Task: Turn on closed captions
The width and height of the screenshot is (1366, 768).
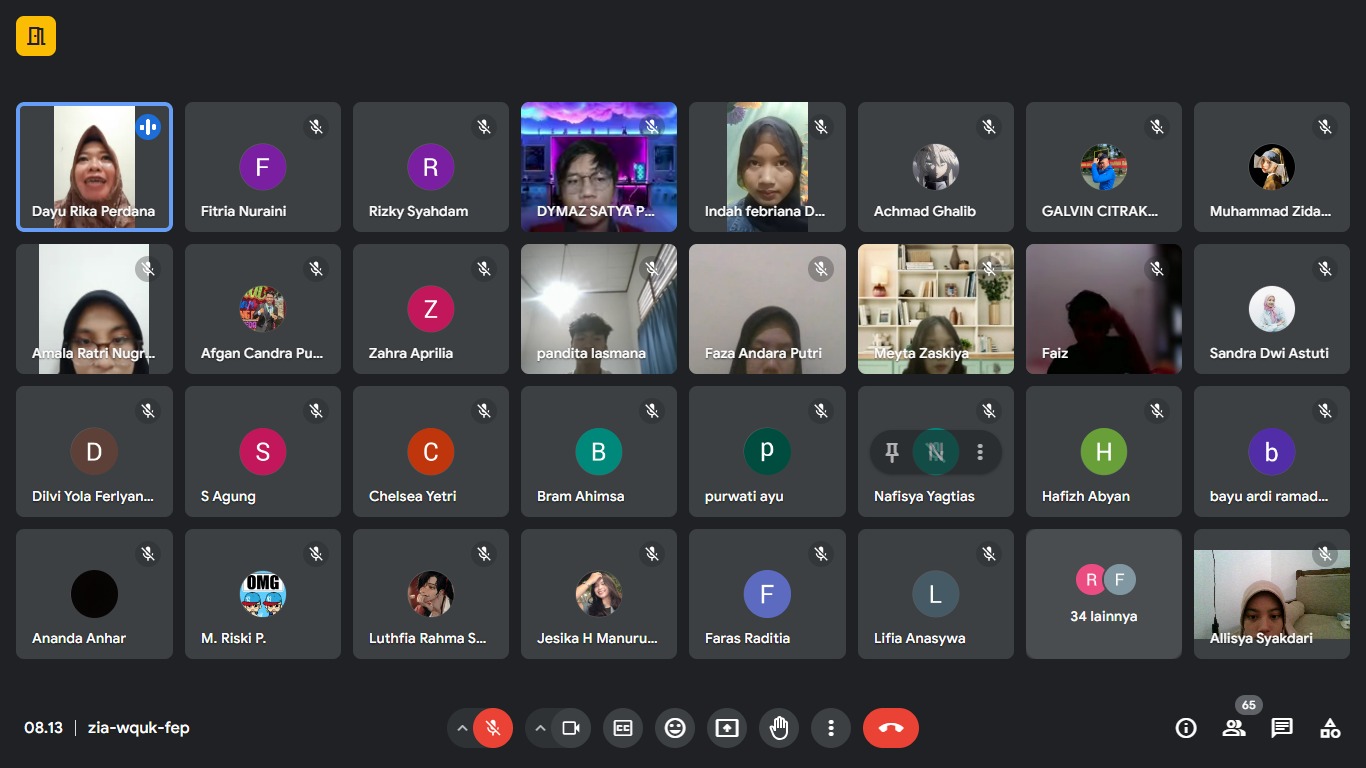Action: click(623, 728)
